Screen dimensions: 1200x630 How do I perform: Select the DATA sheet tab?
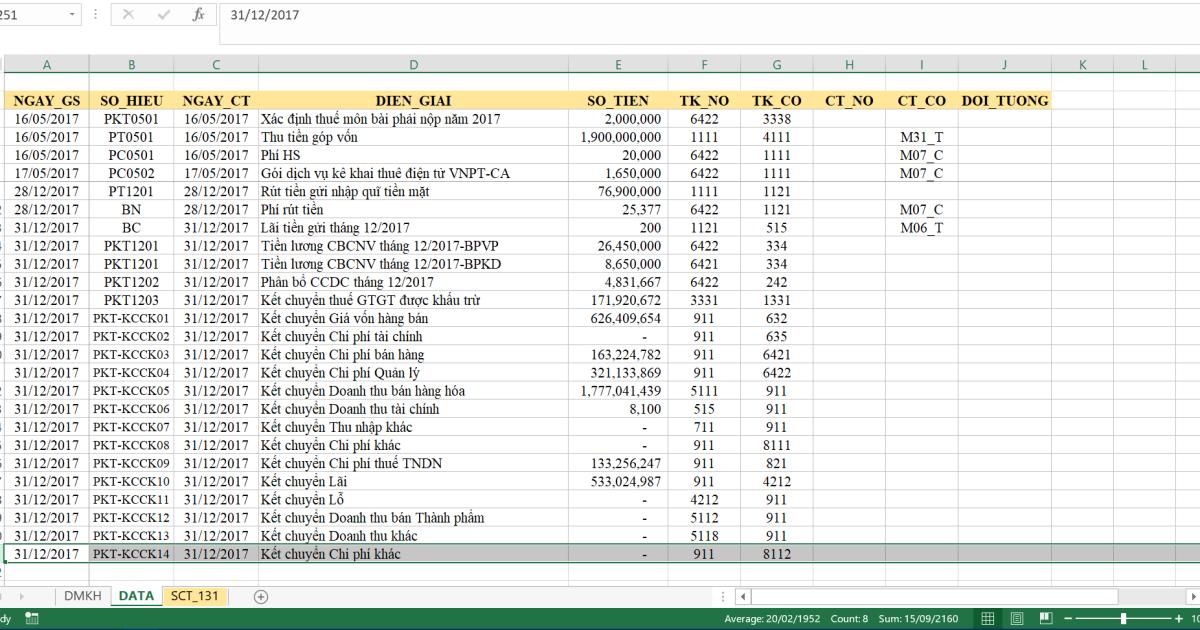135,595
